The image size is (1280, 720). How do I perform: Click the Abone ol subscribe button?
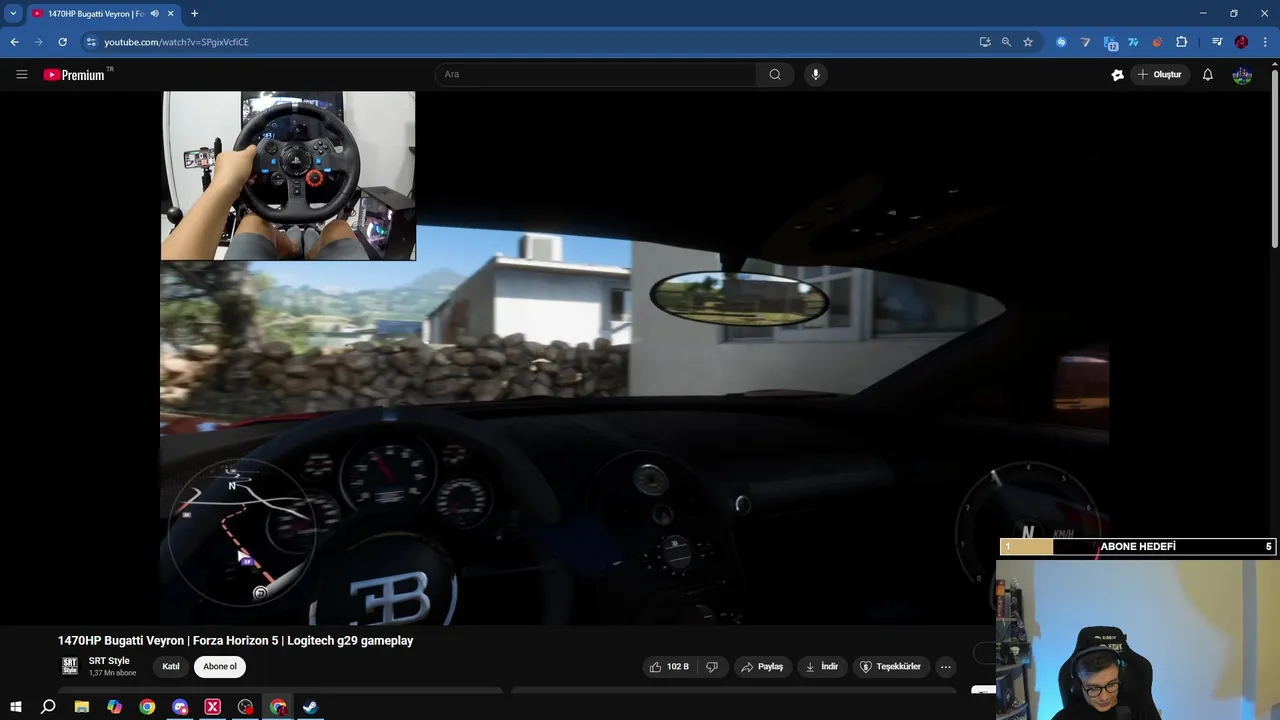tap(220, 667)
